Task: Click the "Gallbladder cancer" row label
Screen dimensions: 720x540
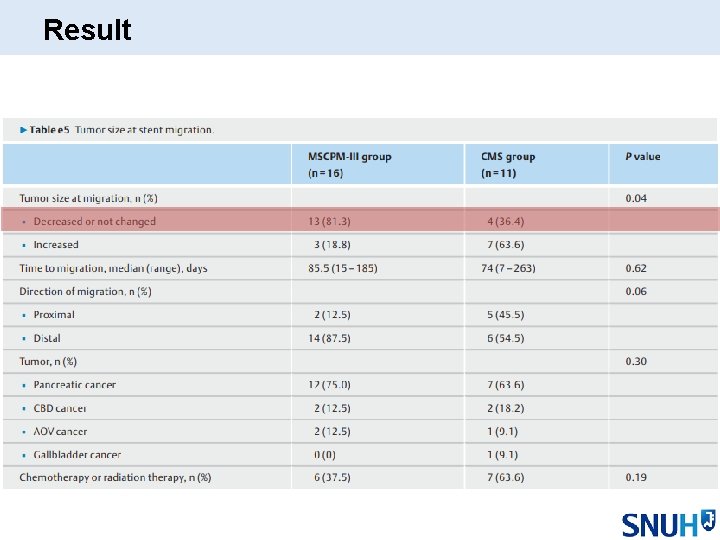Action: [x=77, y=455]
